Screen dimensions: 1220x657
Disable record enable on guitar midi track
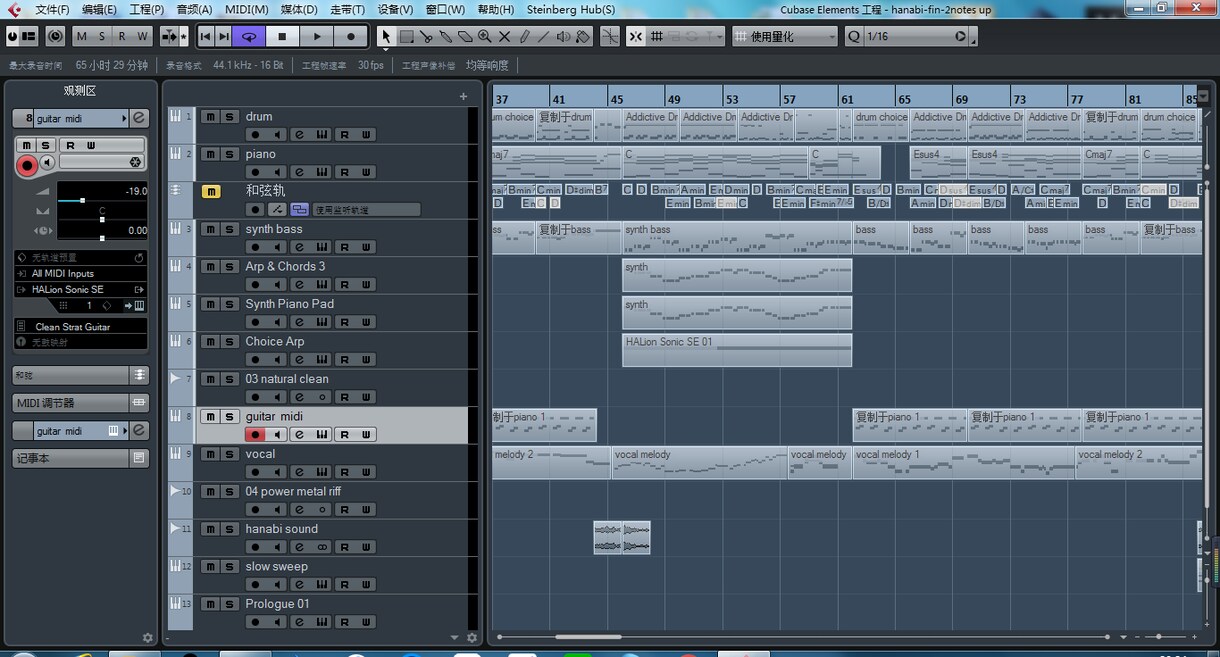(255, 435)
